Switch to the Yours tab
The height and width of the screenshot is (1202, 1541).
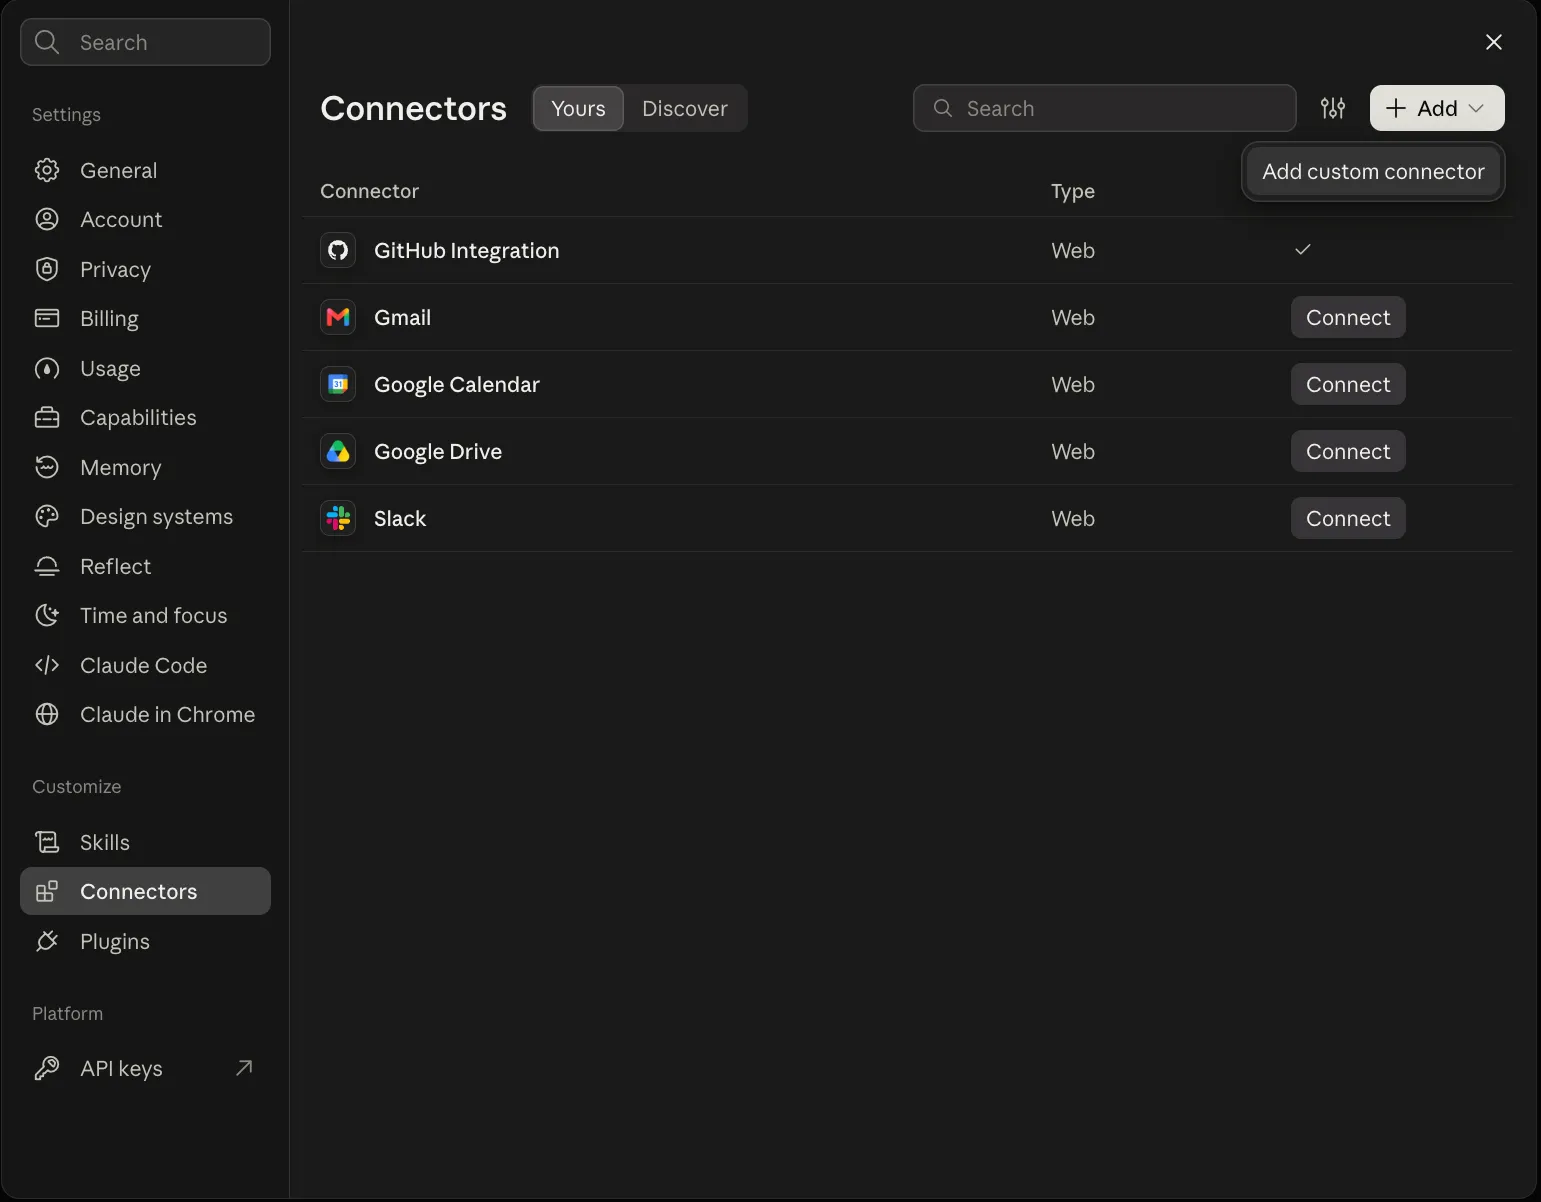pyautogui.click(x=578, y=108)
